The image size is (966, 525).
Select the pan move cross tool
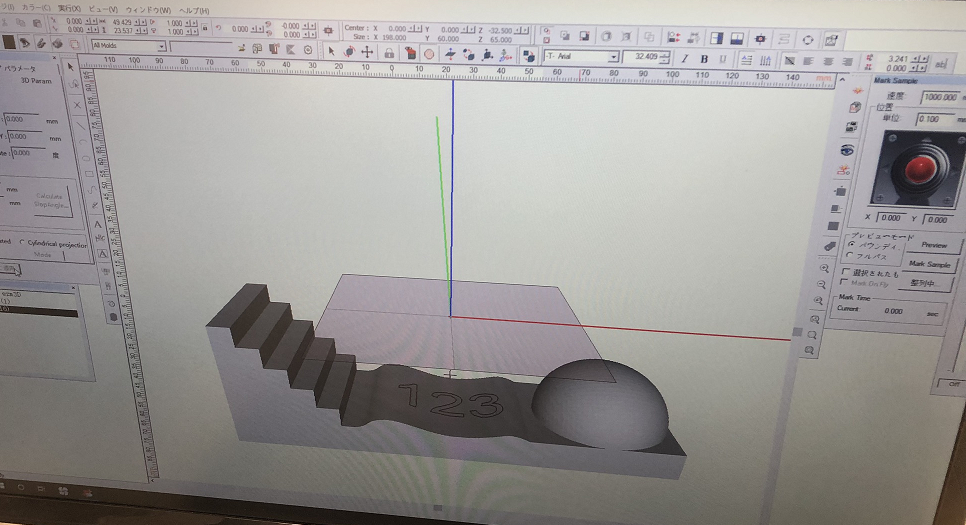[x=367, y=52]
